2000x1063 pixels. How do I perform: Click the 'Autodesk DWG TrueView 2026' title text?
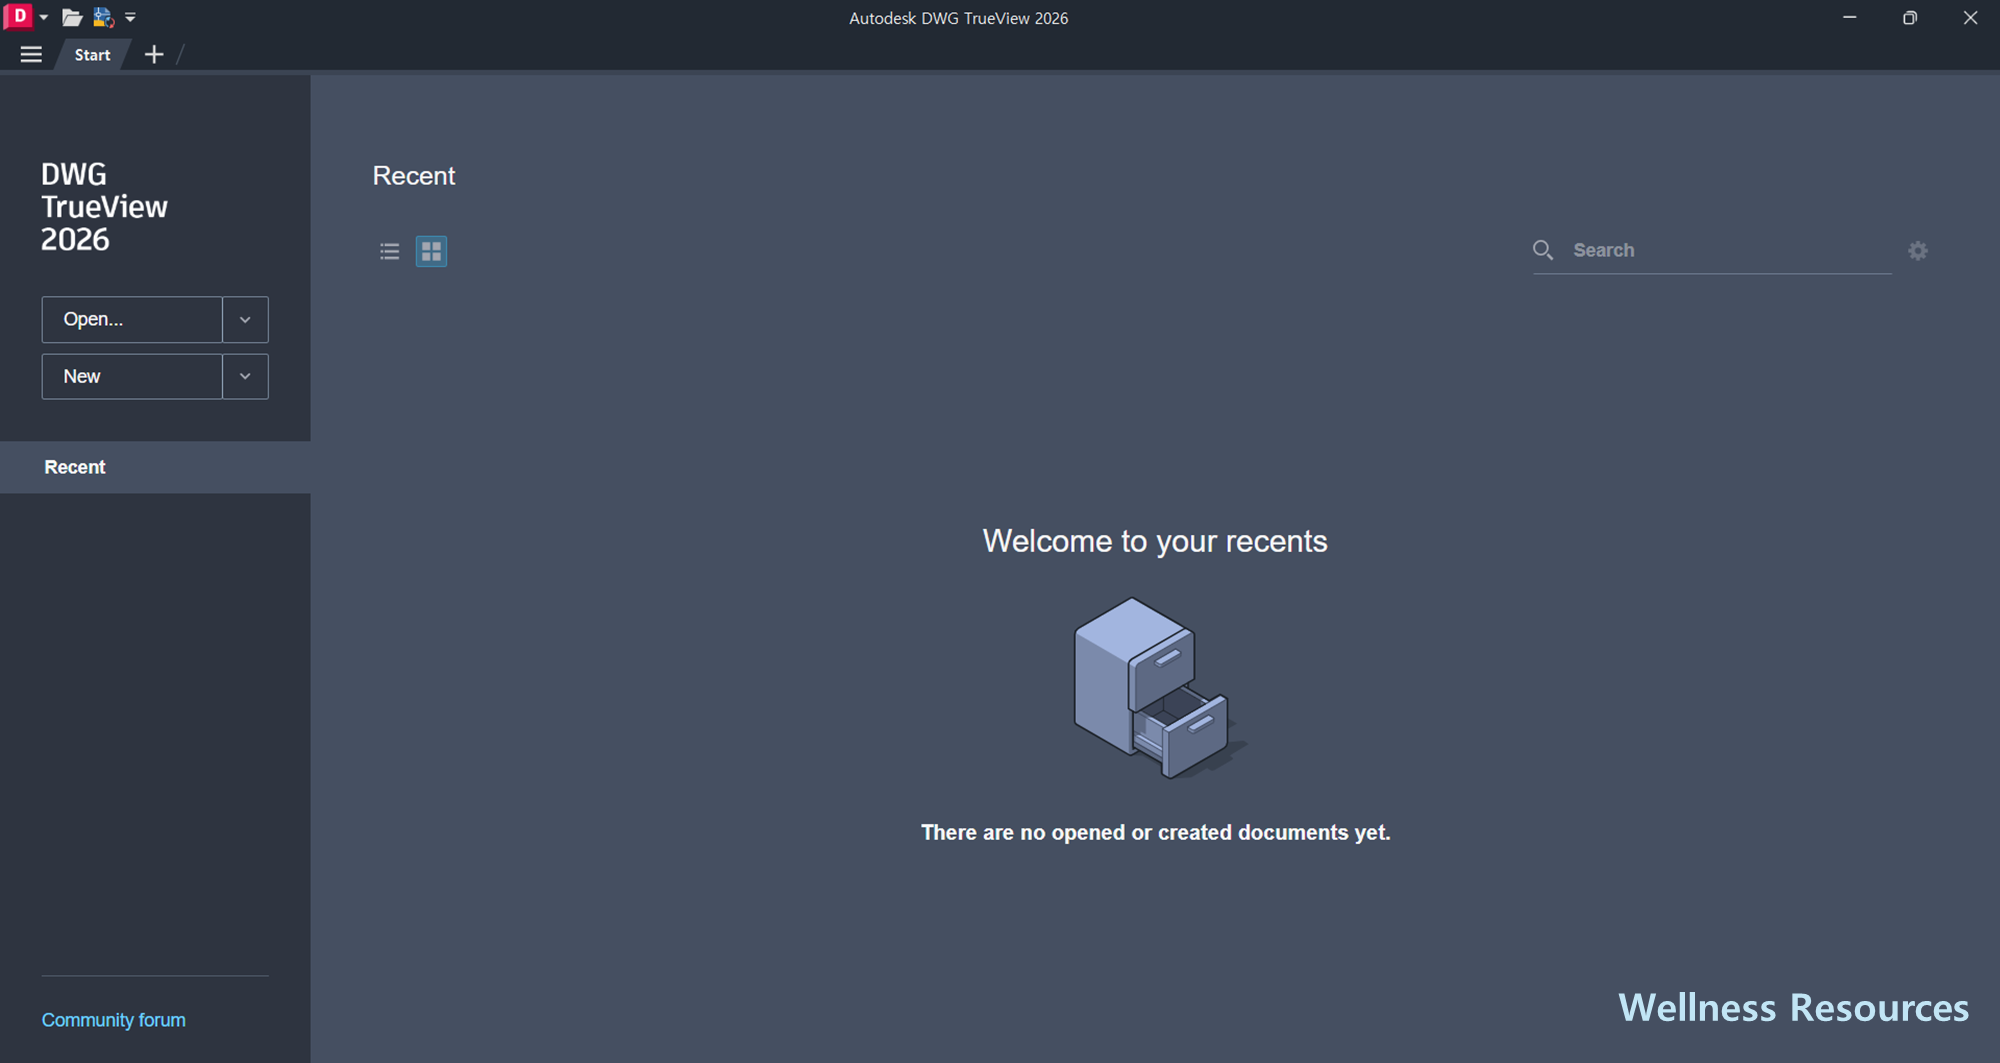[958, 18]
